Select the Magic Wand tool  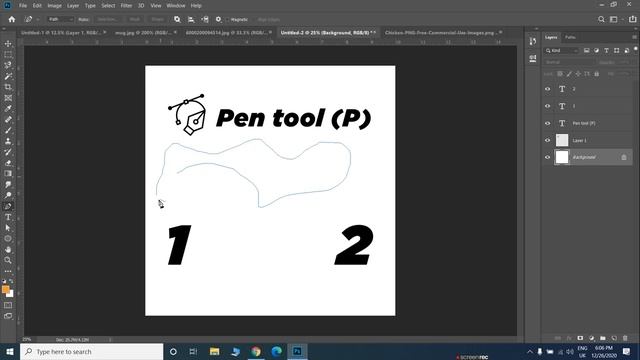click(x=8, y=76)
